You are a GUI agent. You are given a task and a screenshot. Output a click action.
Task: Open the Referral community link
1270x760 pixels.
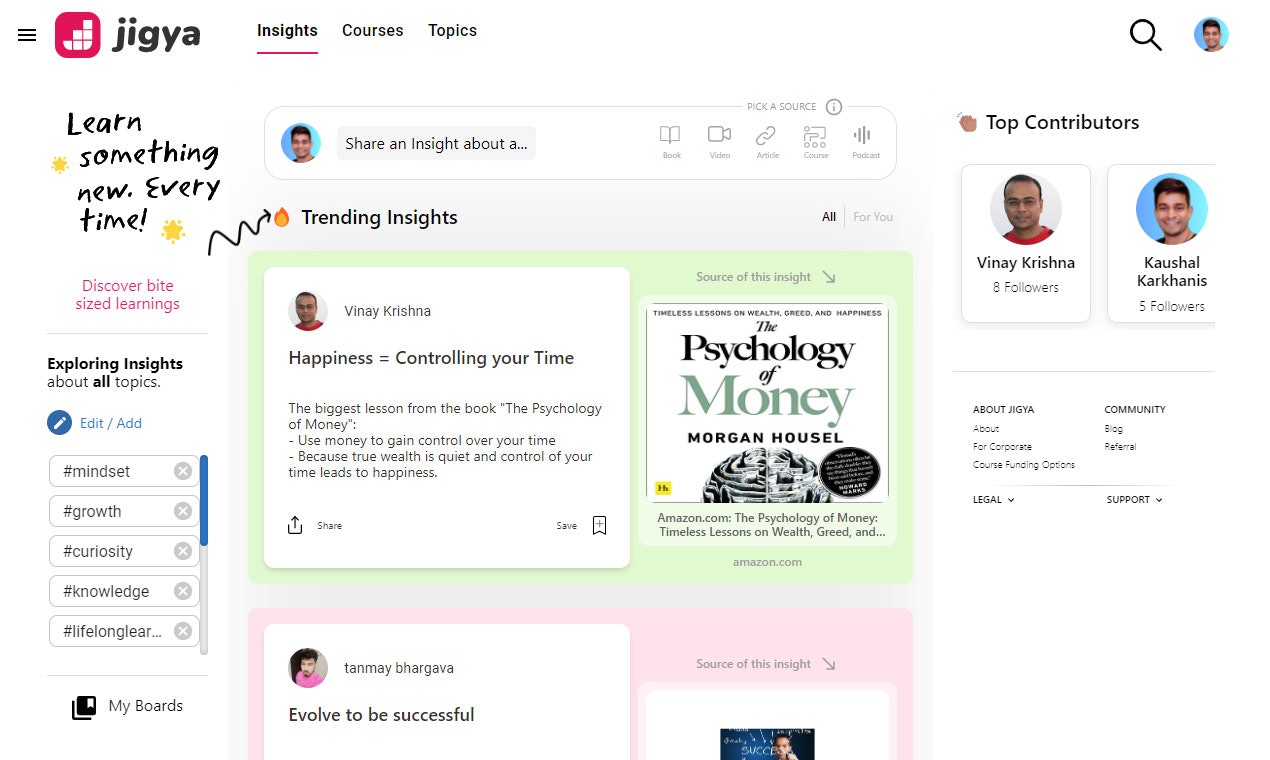coord(1120,446)
